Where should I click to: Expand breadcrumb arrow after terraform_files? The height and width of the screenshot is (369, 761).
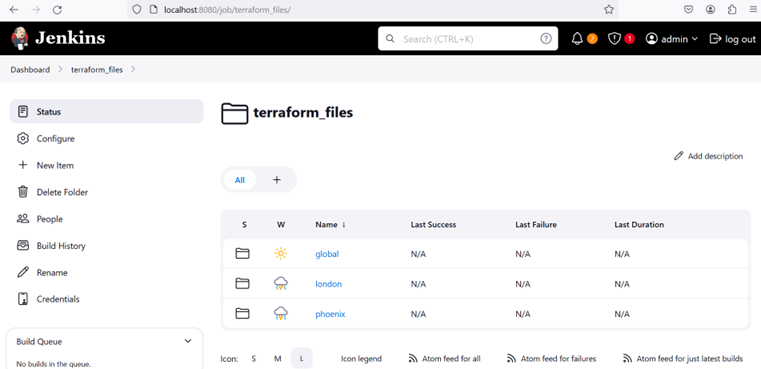pyautogui.click(x=133, y=69)
